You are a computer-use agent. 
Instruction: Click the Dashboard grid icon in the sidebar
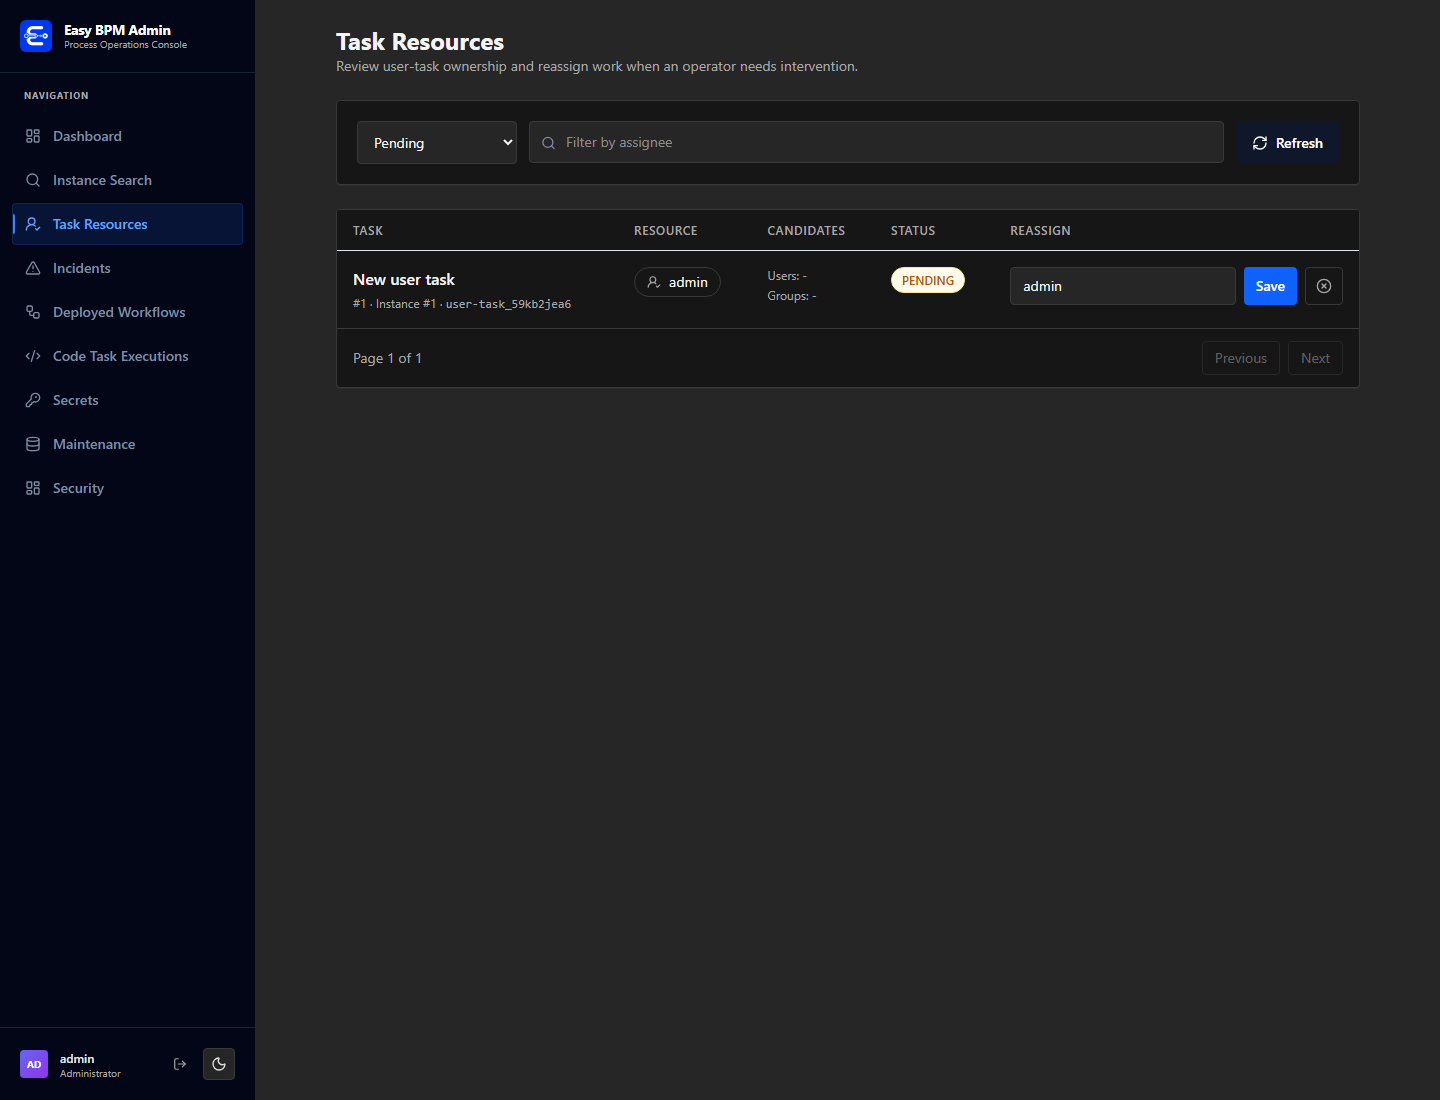coord(33,136)
